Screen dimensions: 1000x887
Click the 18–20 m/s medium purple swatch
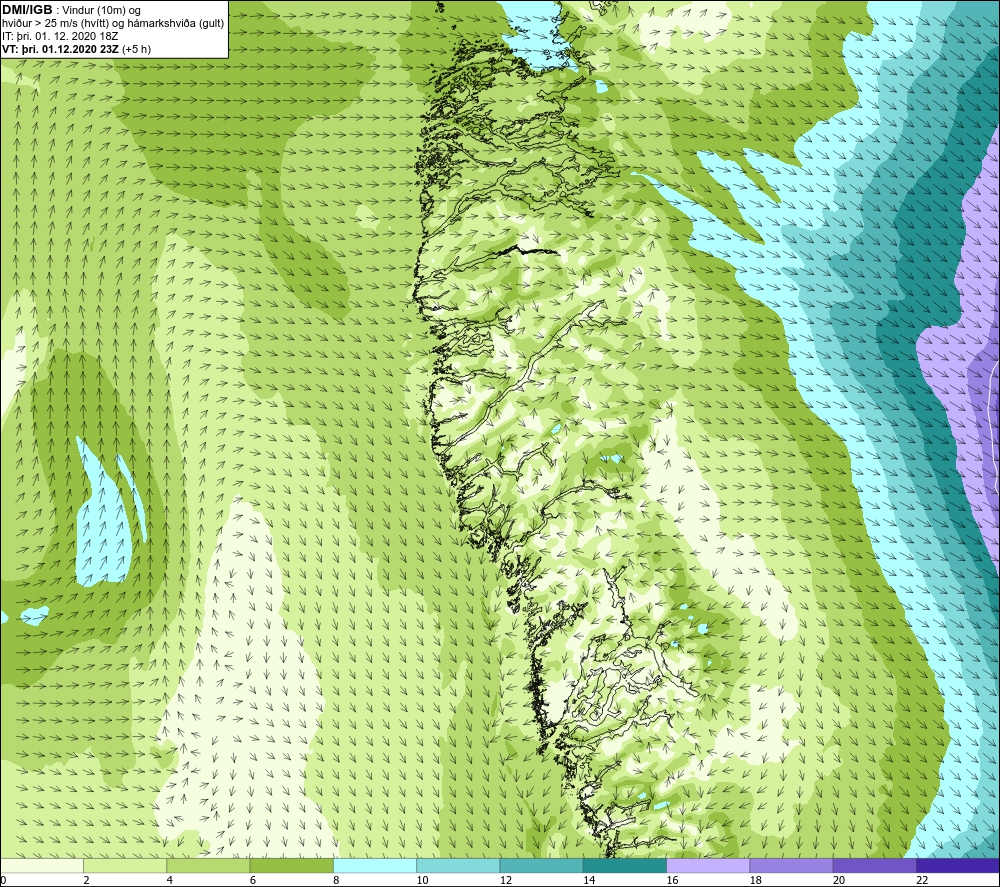[791, 865]
